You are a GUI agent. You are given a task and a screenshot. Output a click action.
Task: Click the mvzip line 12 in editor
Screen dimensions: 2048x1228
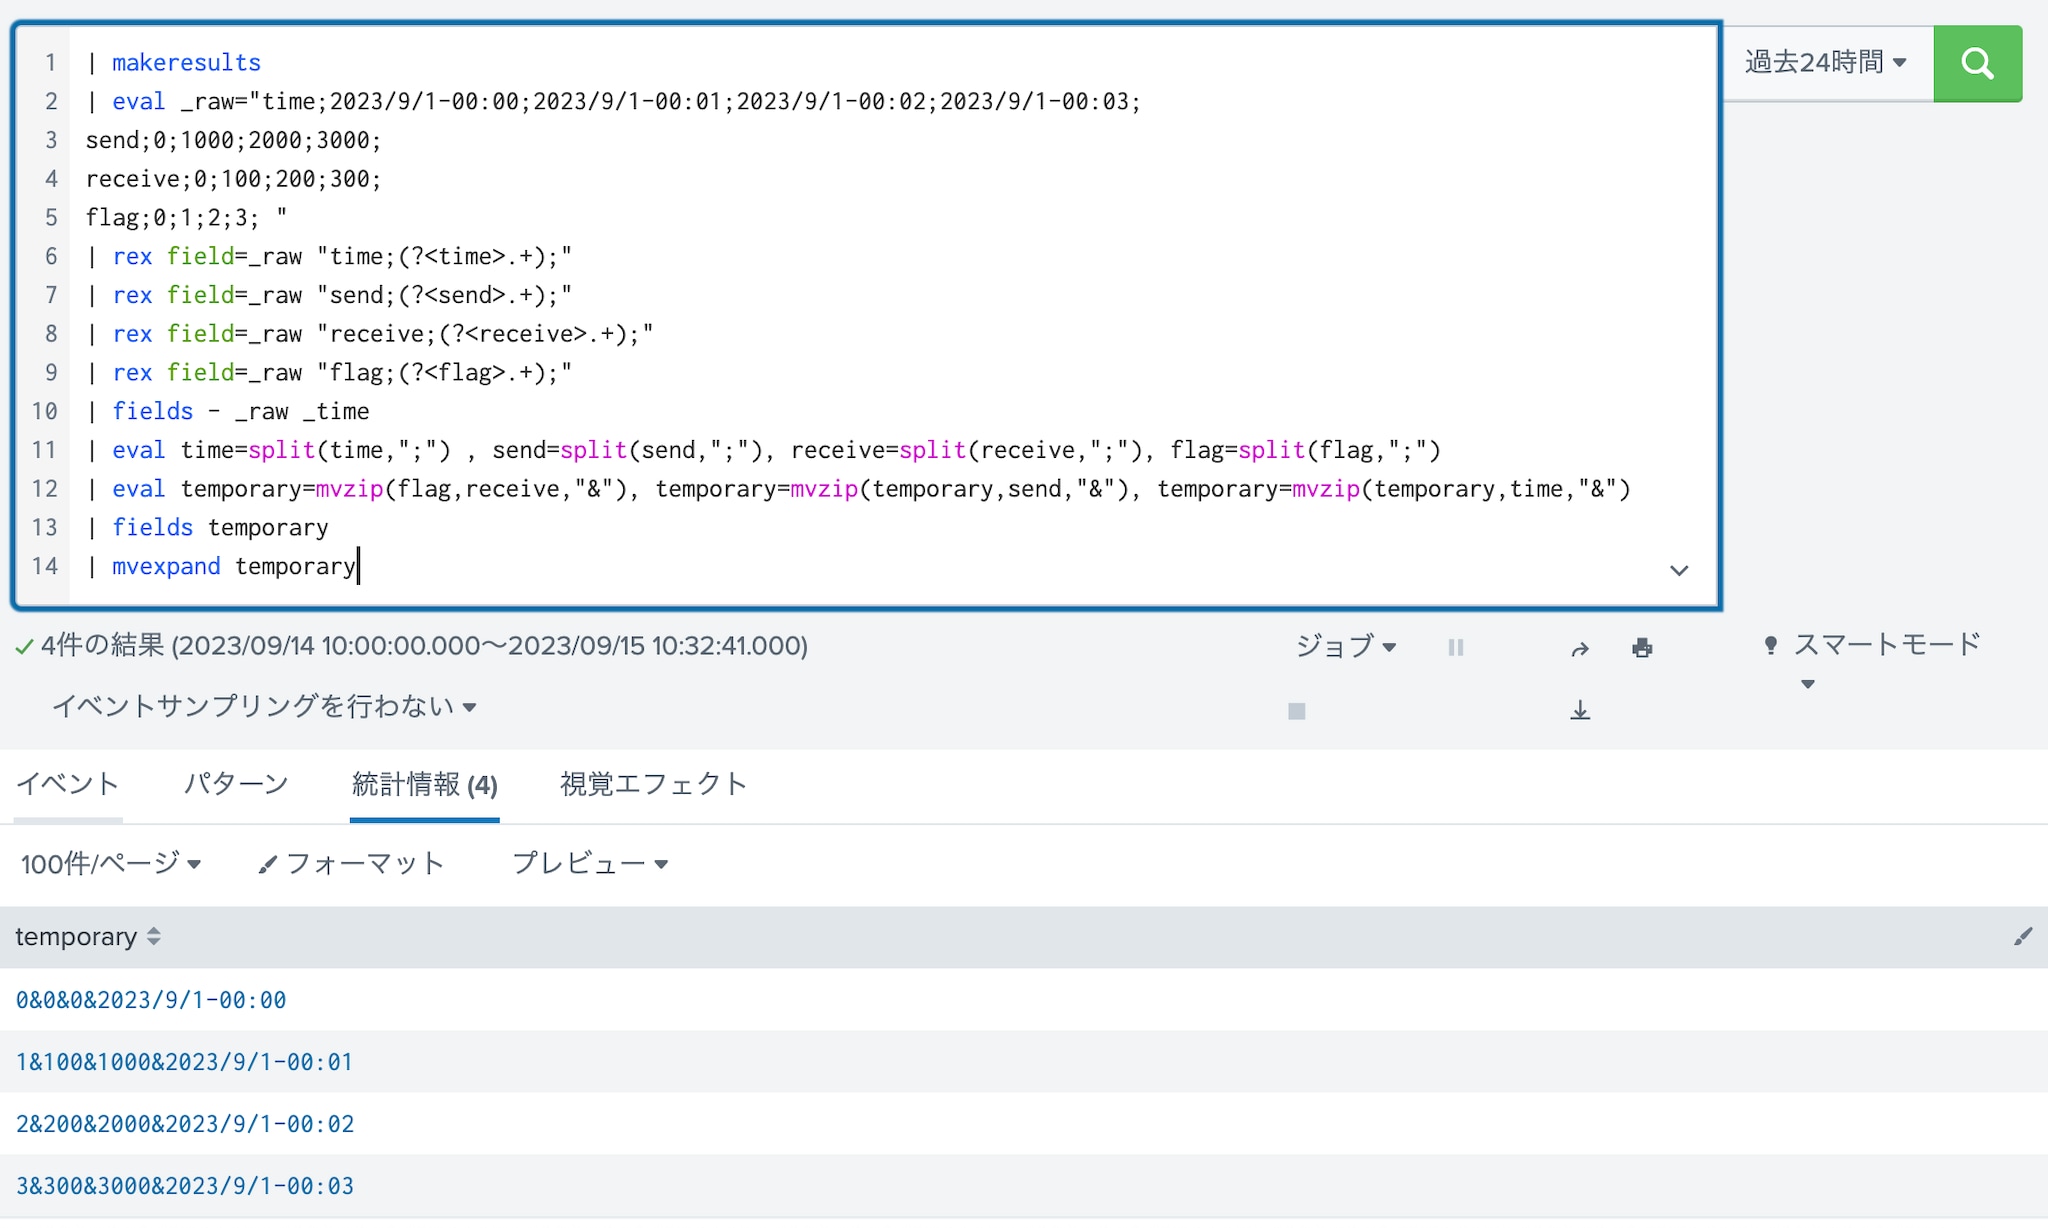click(x=859, y=489)
